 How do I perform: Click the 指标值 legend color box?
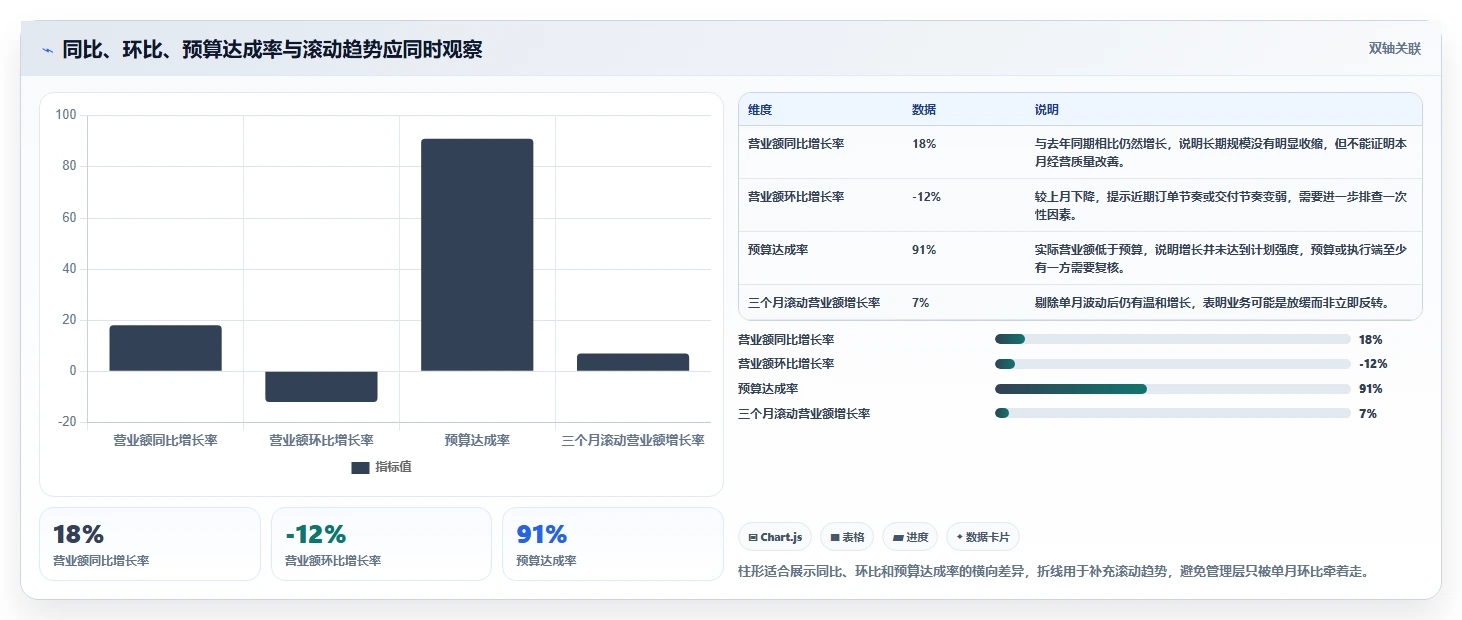click(360, 467)
